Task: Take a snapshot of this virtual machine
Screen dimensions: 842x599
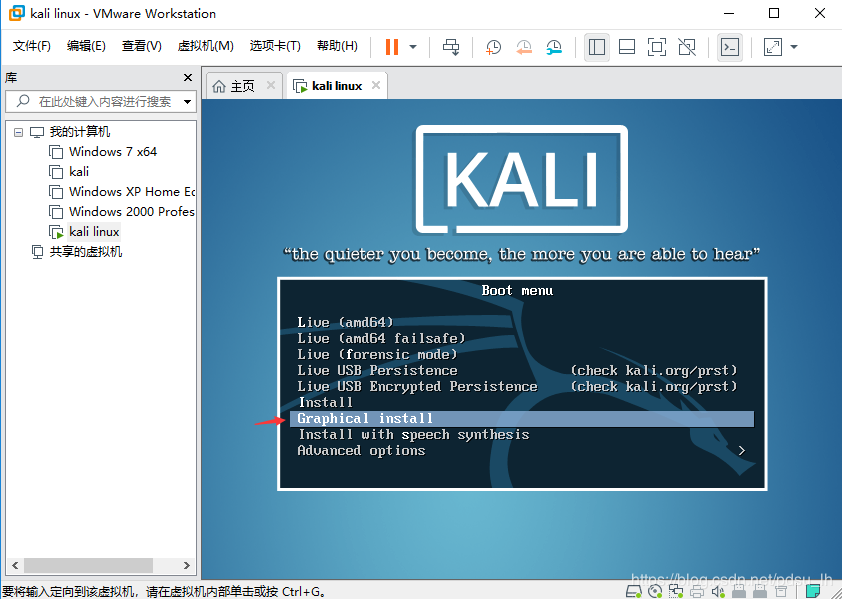Action: pyautogui.click(x=493, y=47)
